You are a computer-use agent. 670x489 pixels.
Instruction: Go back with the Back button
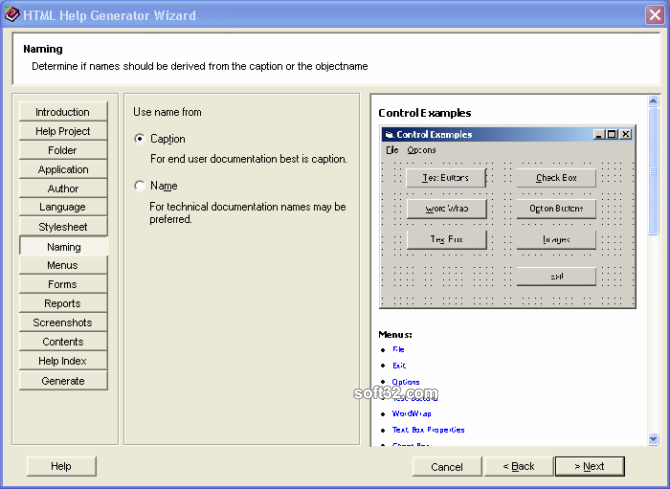click(x=518, y=466)
